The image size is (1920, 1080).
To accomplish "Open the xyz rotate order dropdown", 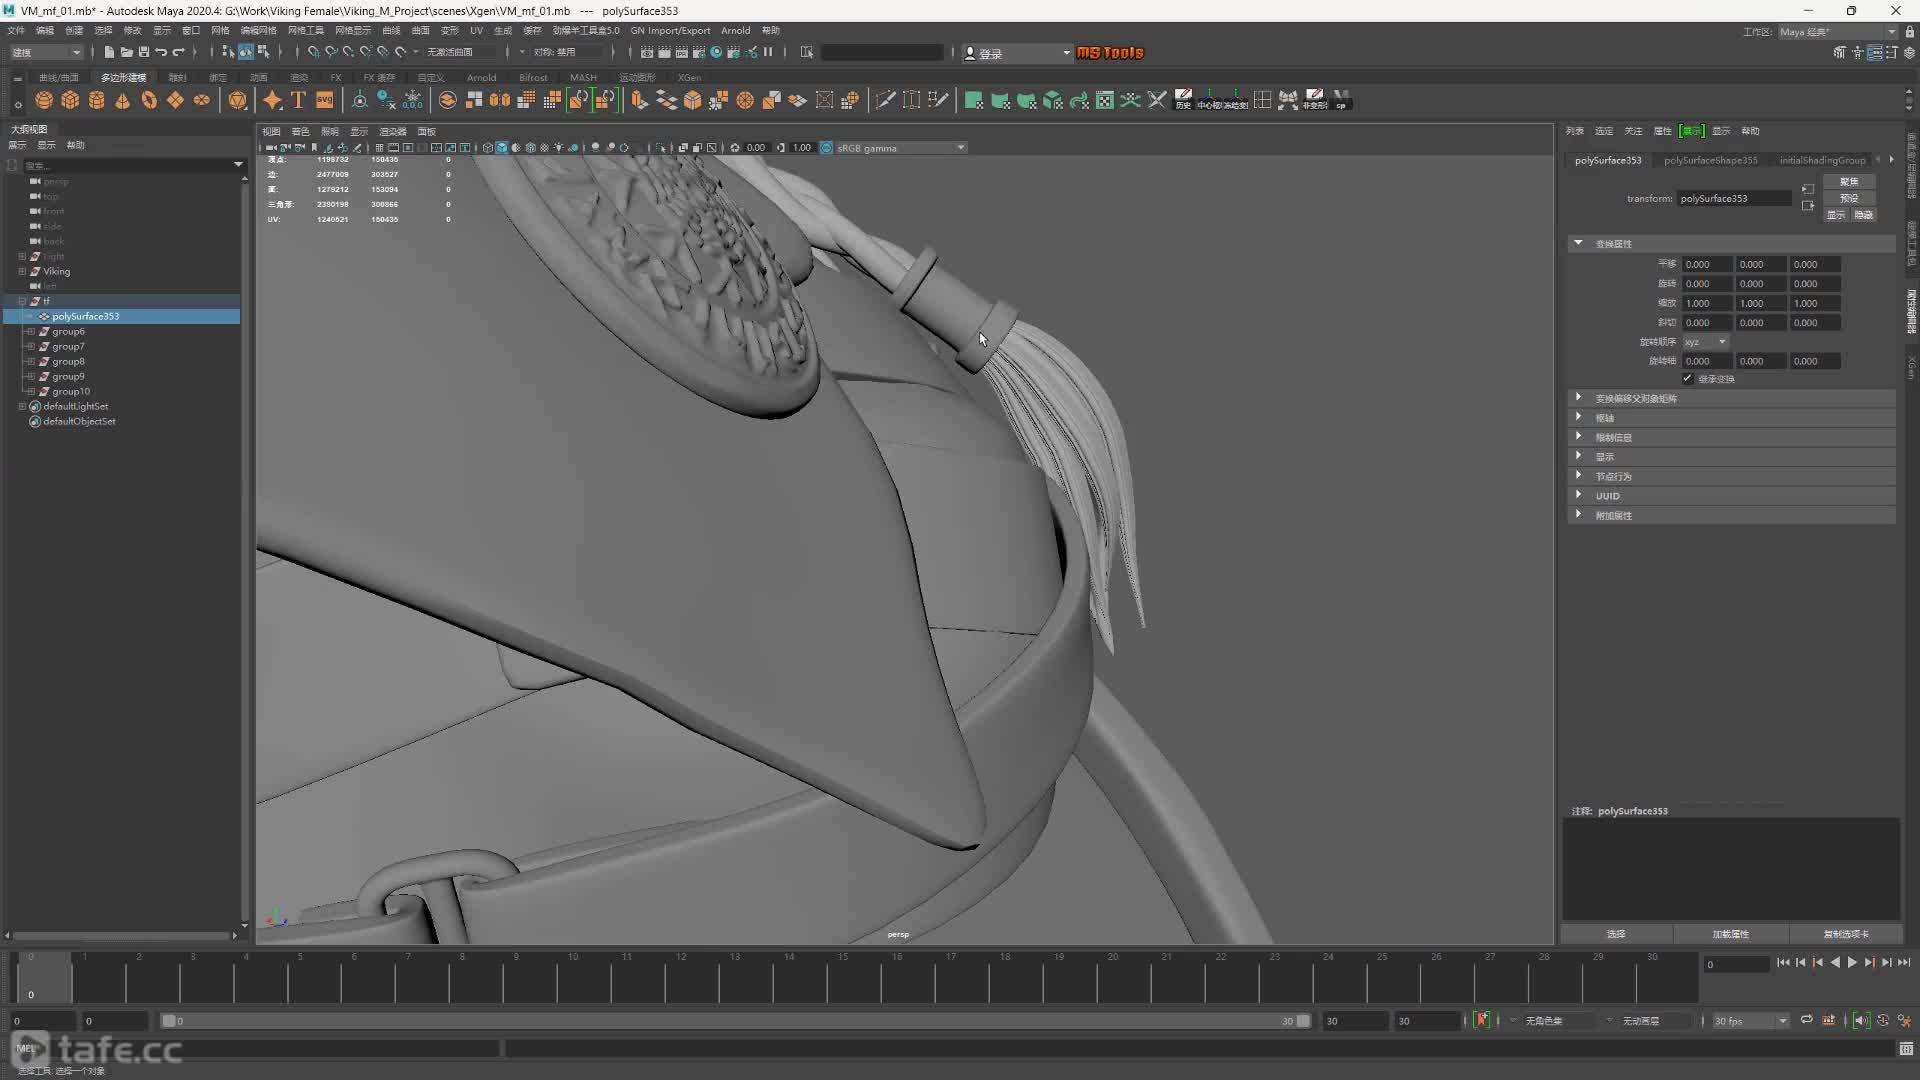I will coord(1705,342).
